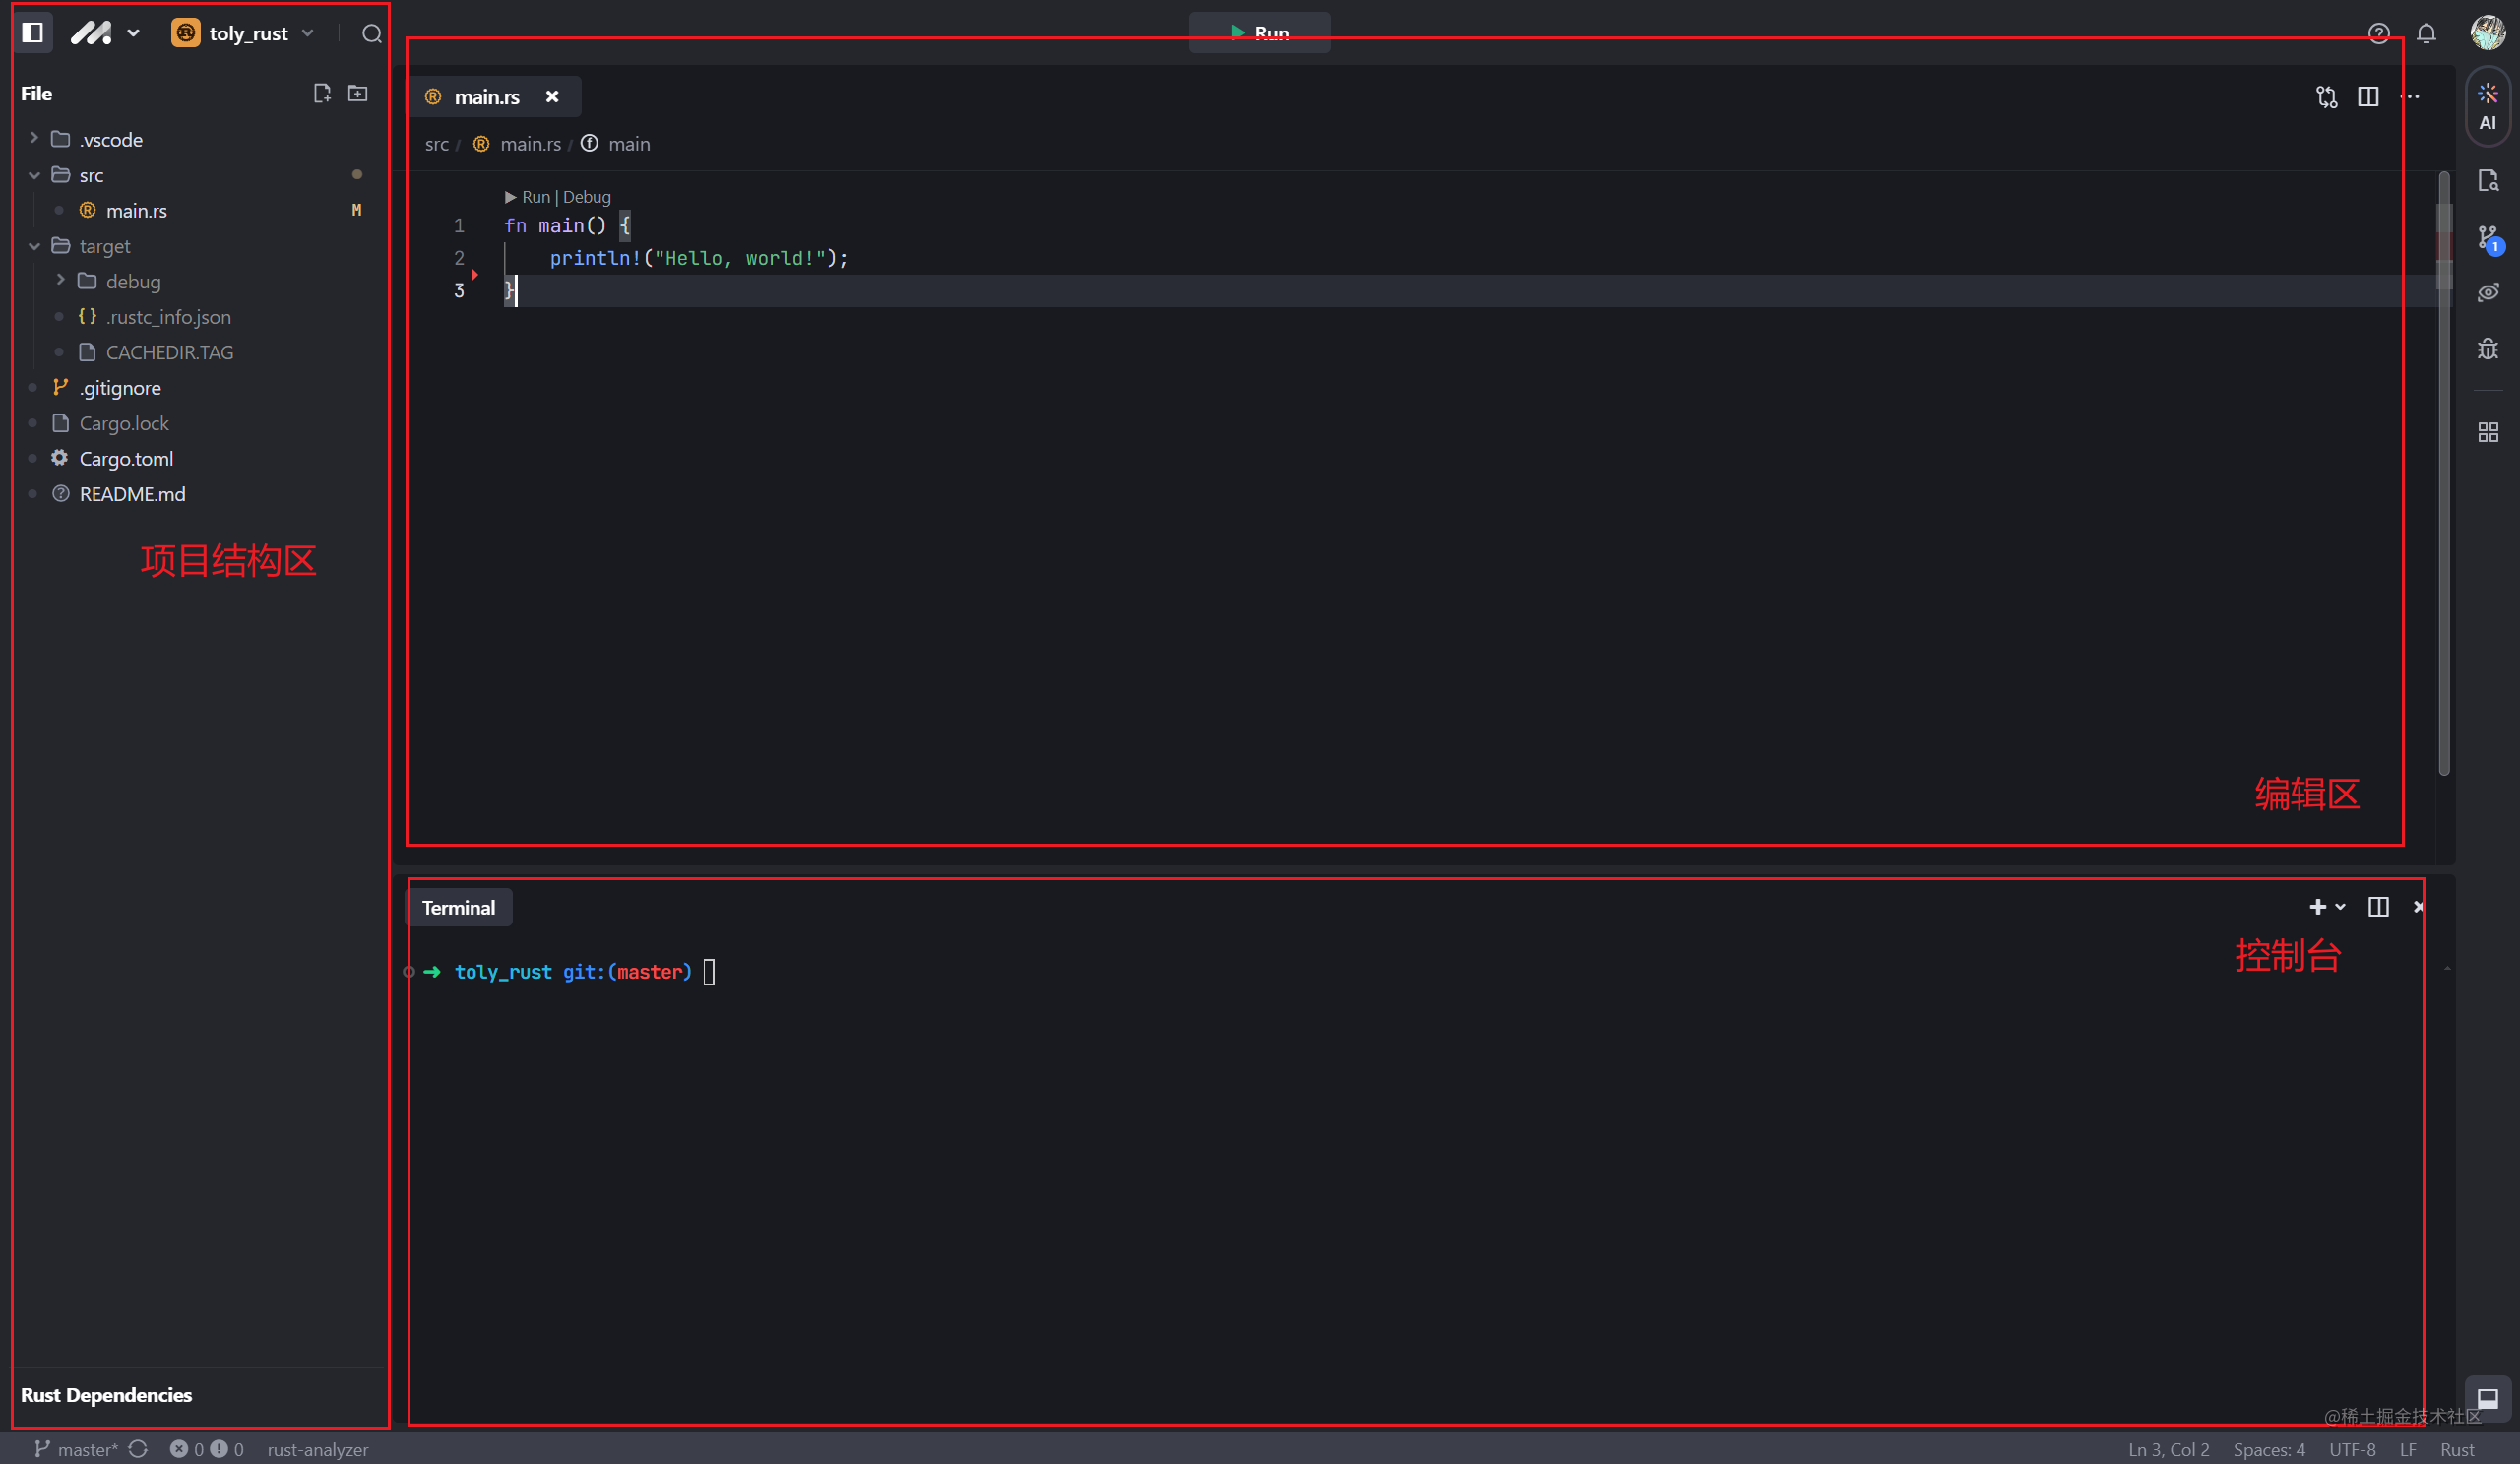Click the sync changes icon
Image resolution: width=2520 pixels, height=1464 pixels.
pyautogui.click(x=139, y=1449)
